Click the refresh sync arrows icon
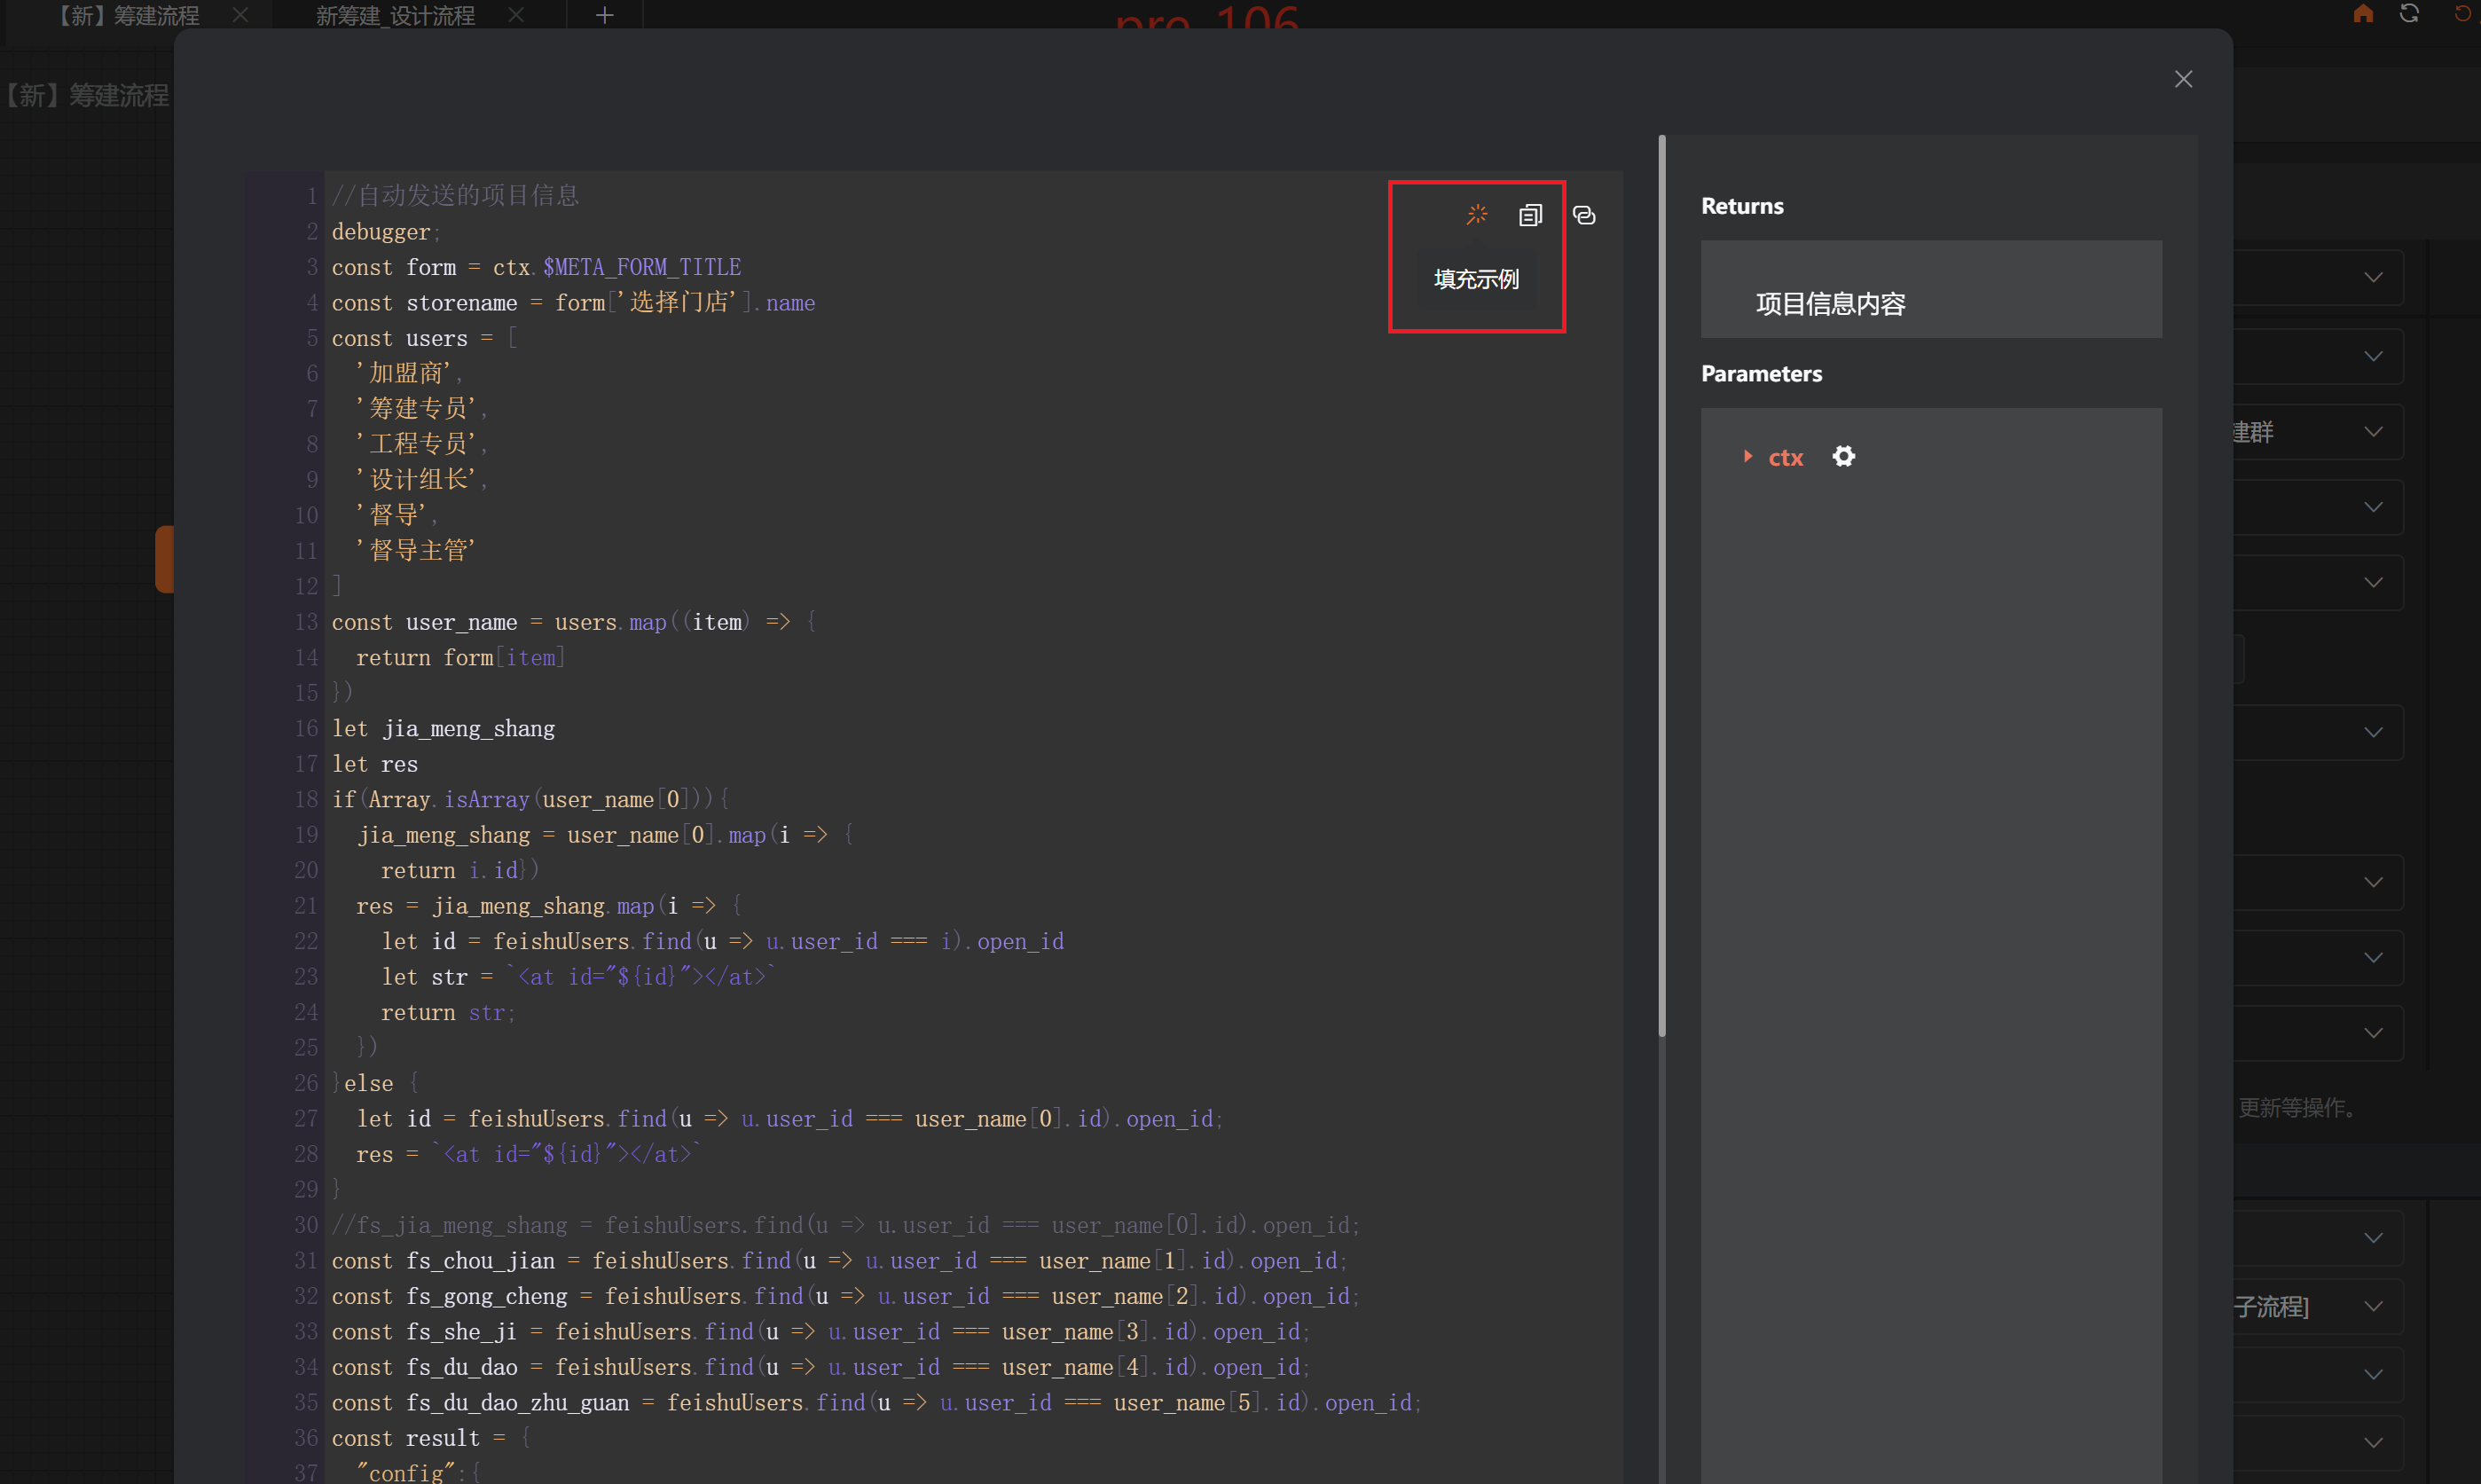Screen dimensions: 2481x1484 point(2409,14)
